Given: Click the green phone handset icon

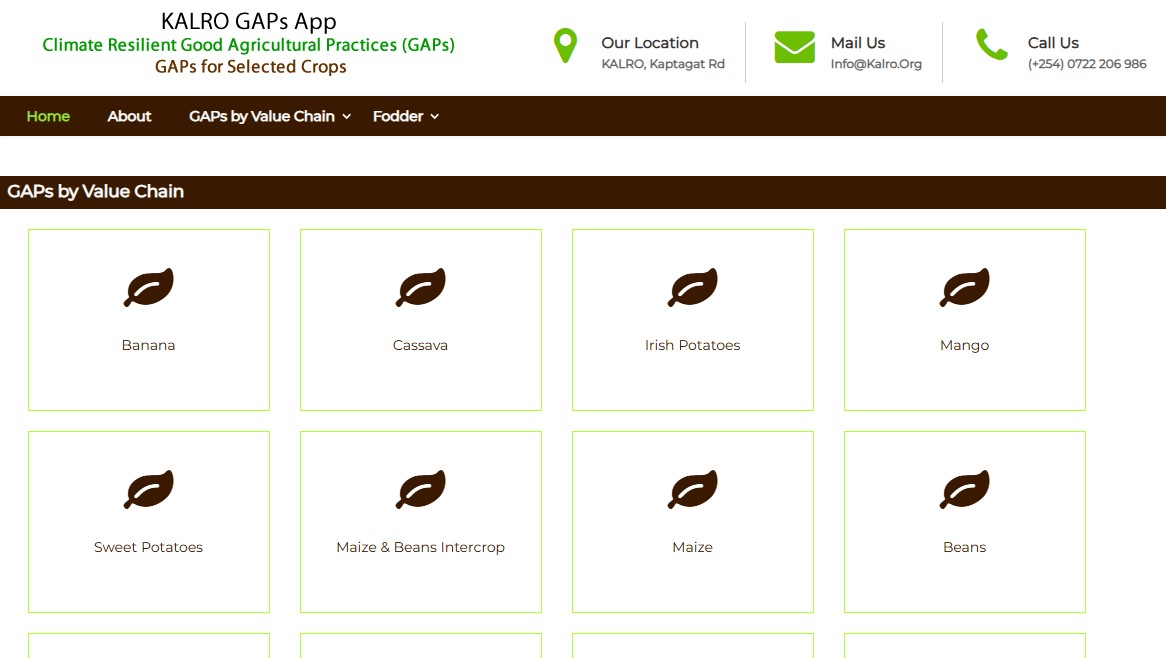Looking at the screenshot, I should 991,45.
